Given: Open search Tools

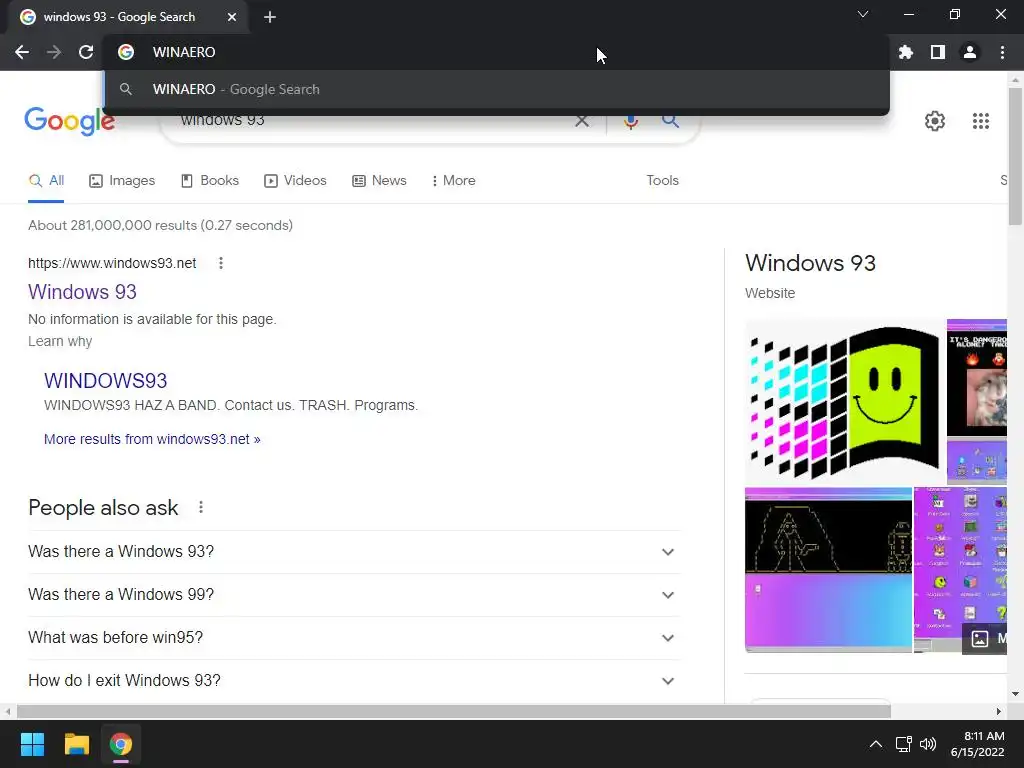Looking at the screenshot, I should 662,181.
